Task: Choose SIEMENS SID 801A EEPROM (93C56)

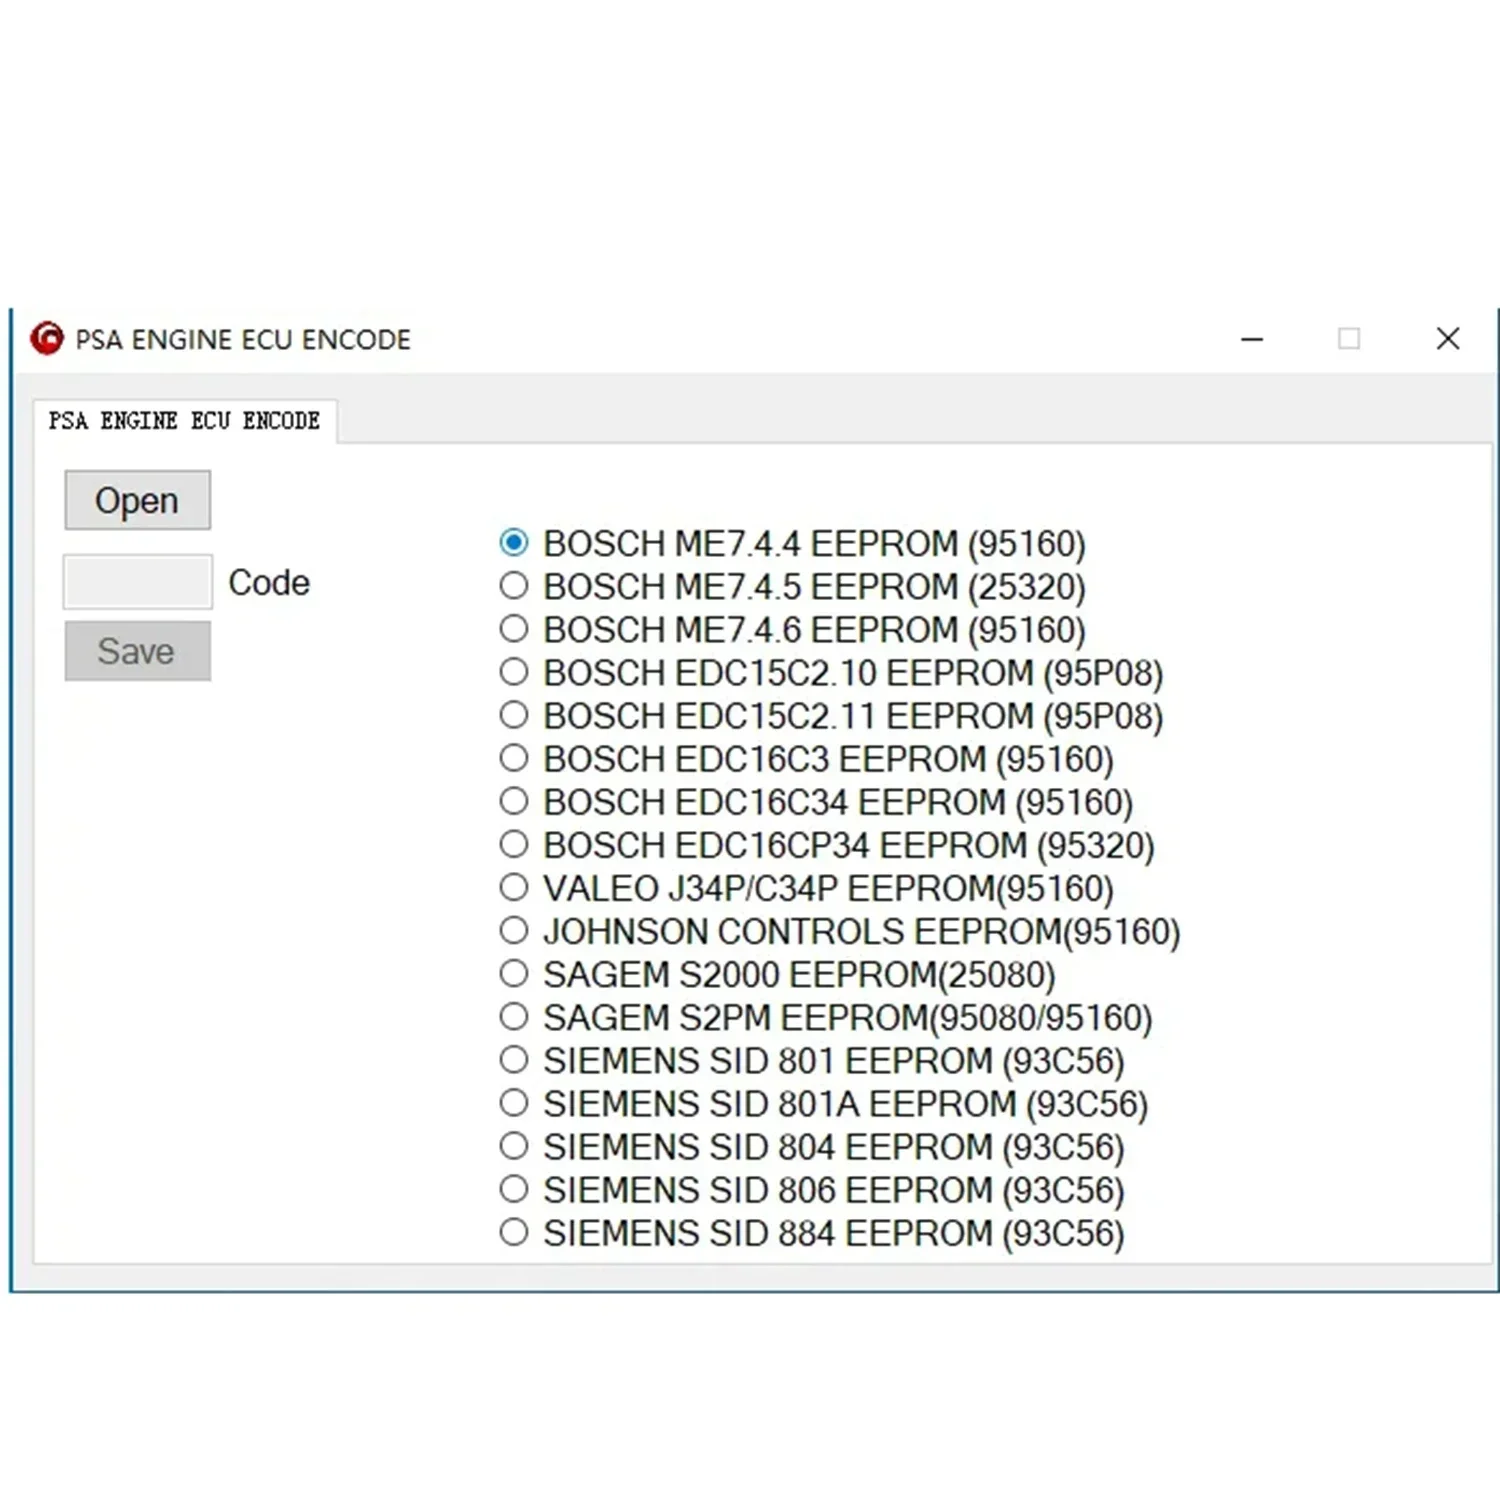Action: click(824, 1103)
